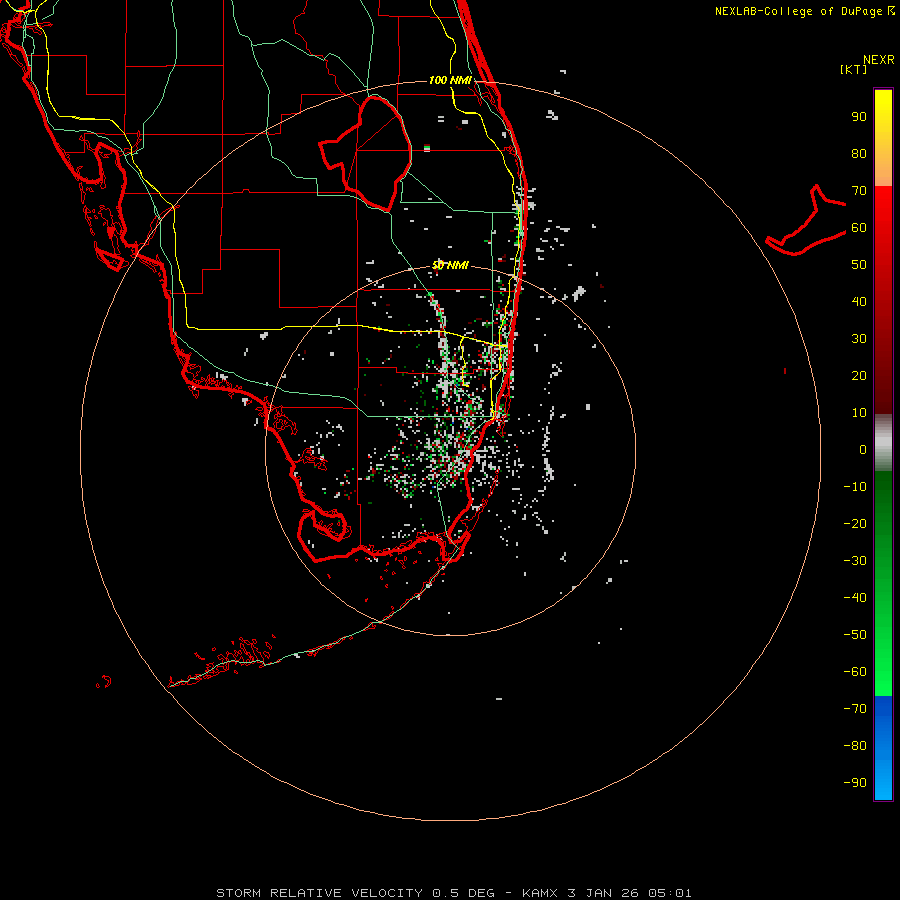Click the positive 20 scale label
The height and width of the screenshot is (900, 900).
pos(859,375)
